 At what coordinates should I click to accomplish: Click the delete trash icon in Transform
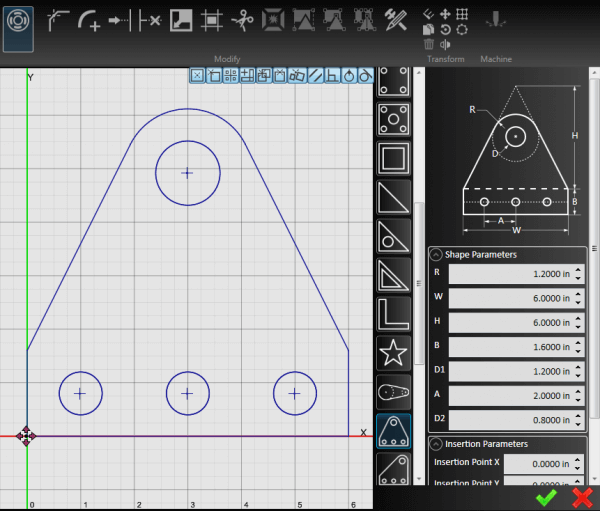pos(429,44)
